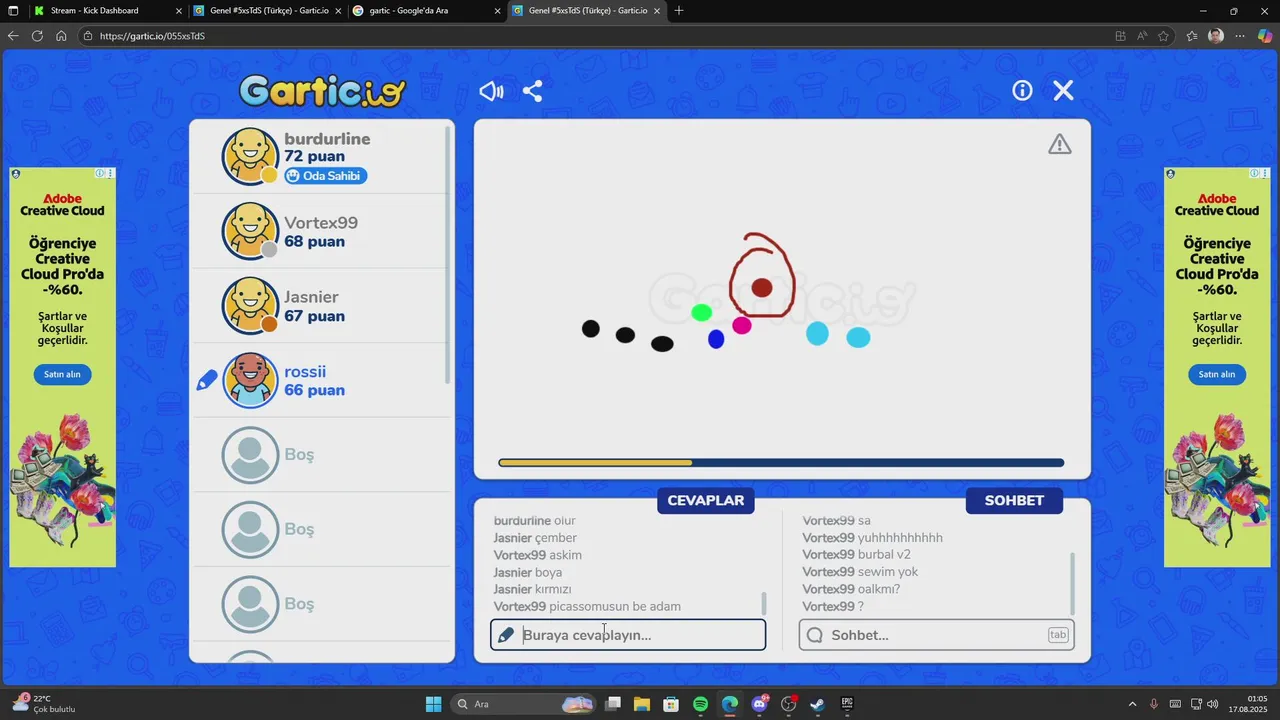Viewport: 1280px width, 720px height.
Task: Open the tab actions menu icon
Action: tap(13, 10)
